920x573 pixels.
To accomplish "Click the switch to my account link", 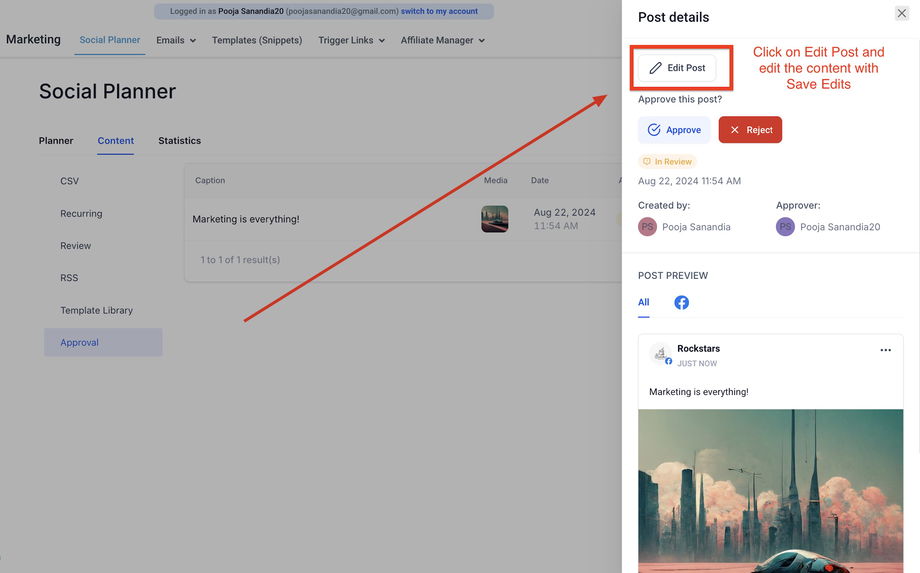I will point(439,11).
